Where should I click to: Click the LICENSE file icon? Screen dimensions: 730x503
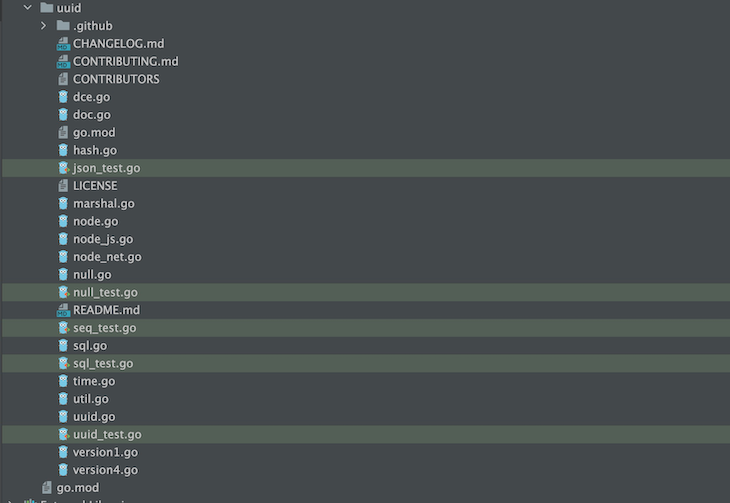[x=63, y=186]
